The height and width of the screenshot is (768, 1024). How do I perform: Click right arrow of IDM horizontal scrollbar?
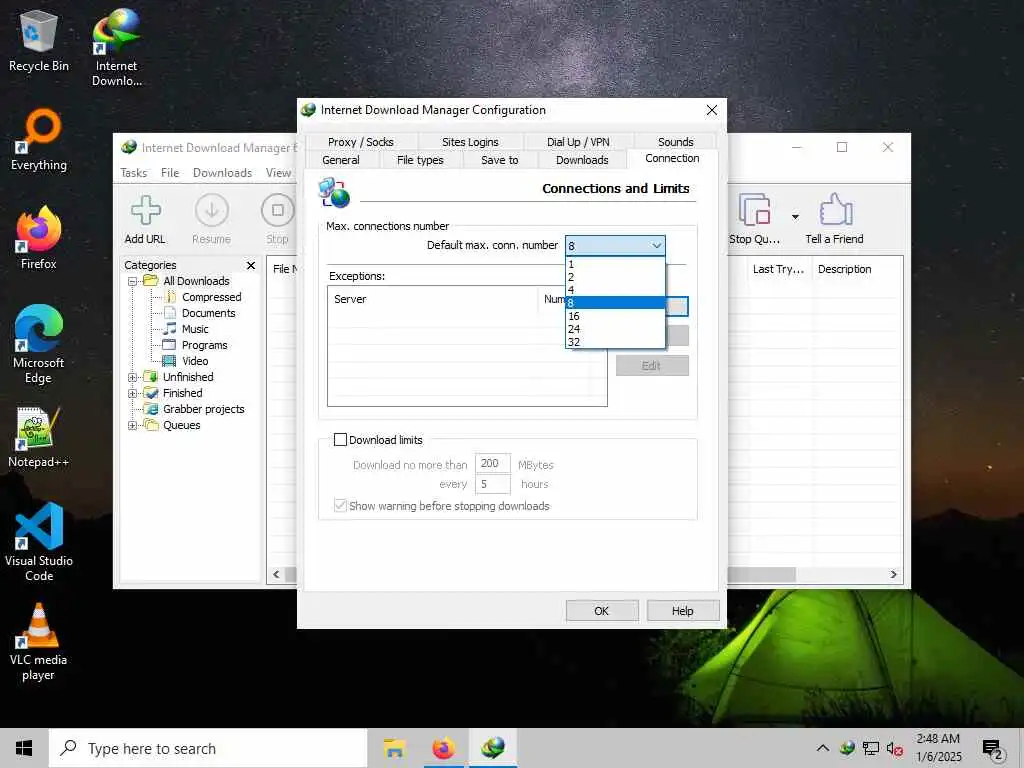tap(893, 575)
